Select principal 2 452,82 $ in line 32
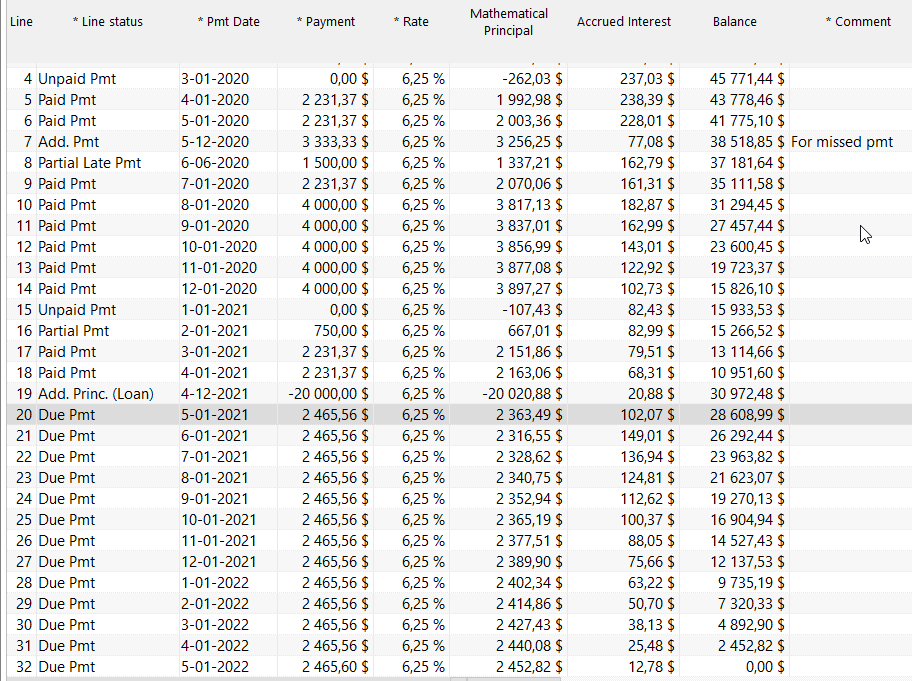 508,666
